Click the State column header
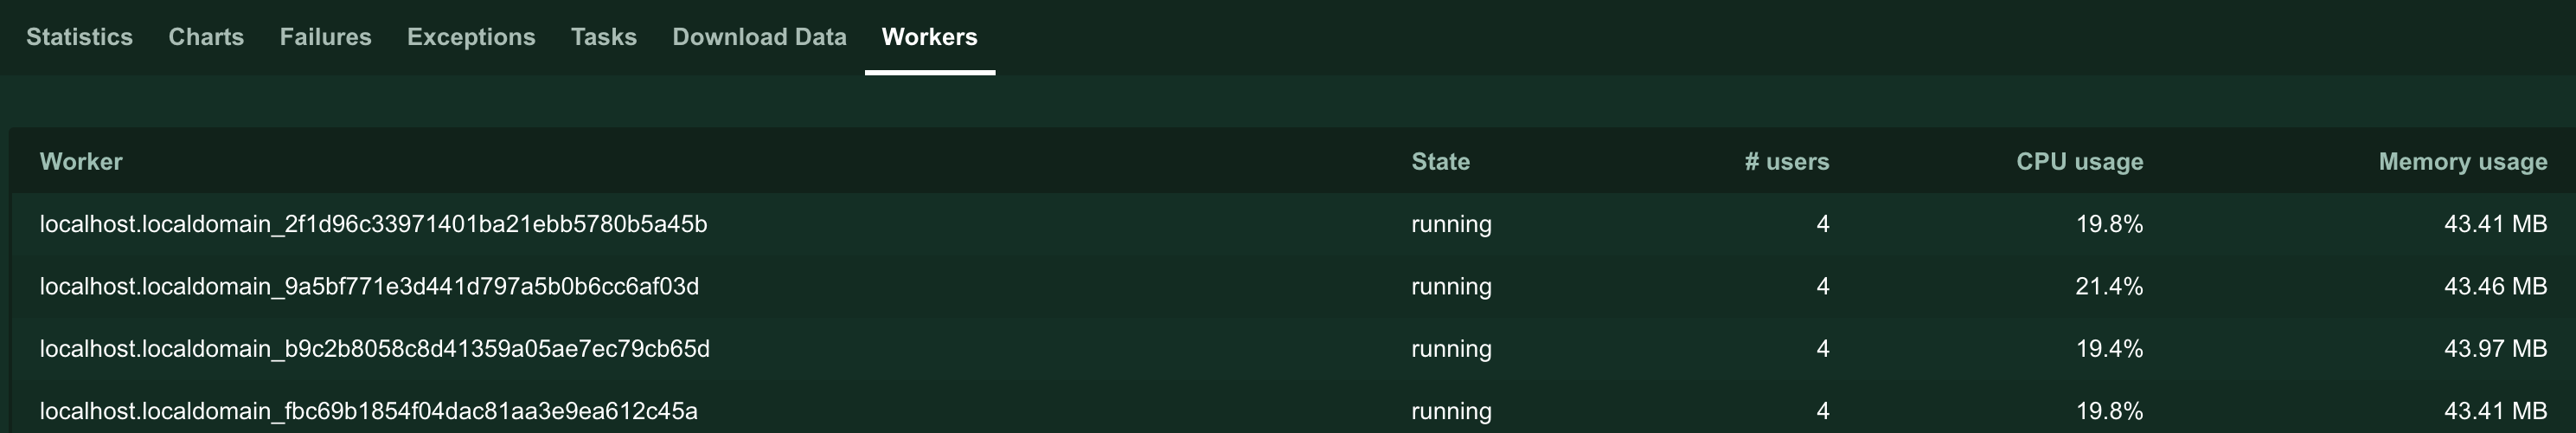 [x=1440, y=162]
